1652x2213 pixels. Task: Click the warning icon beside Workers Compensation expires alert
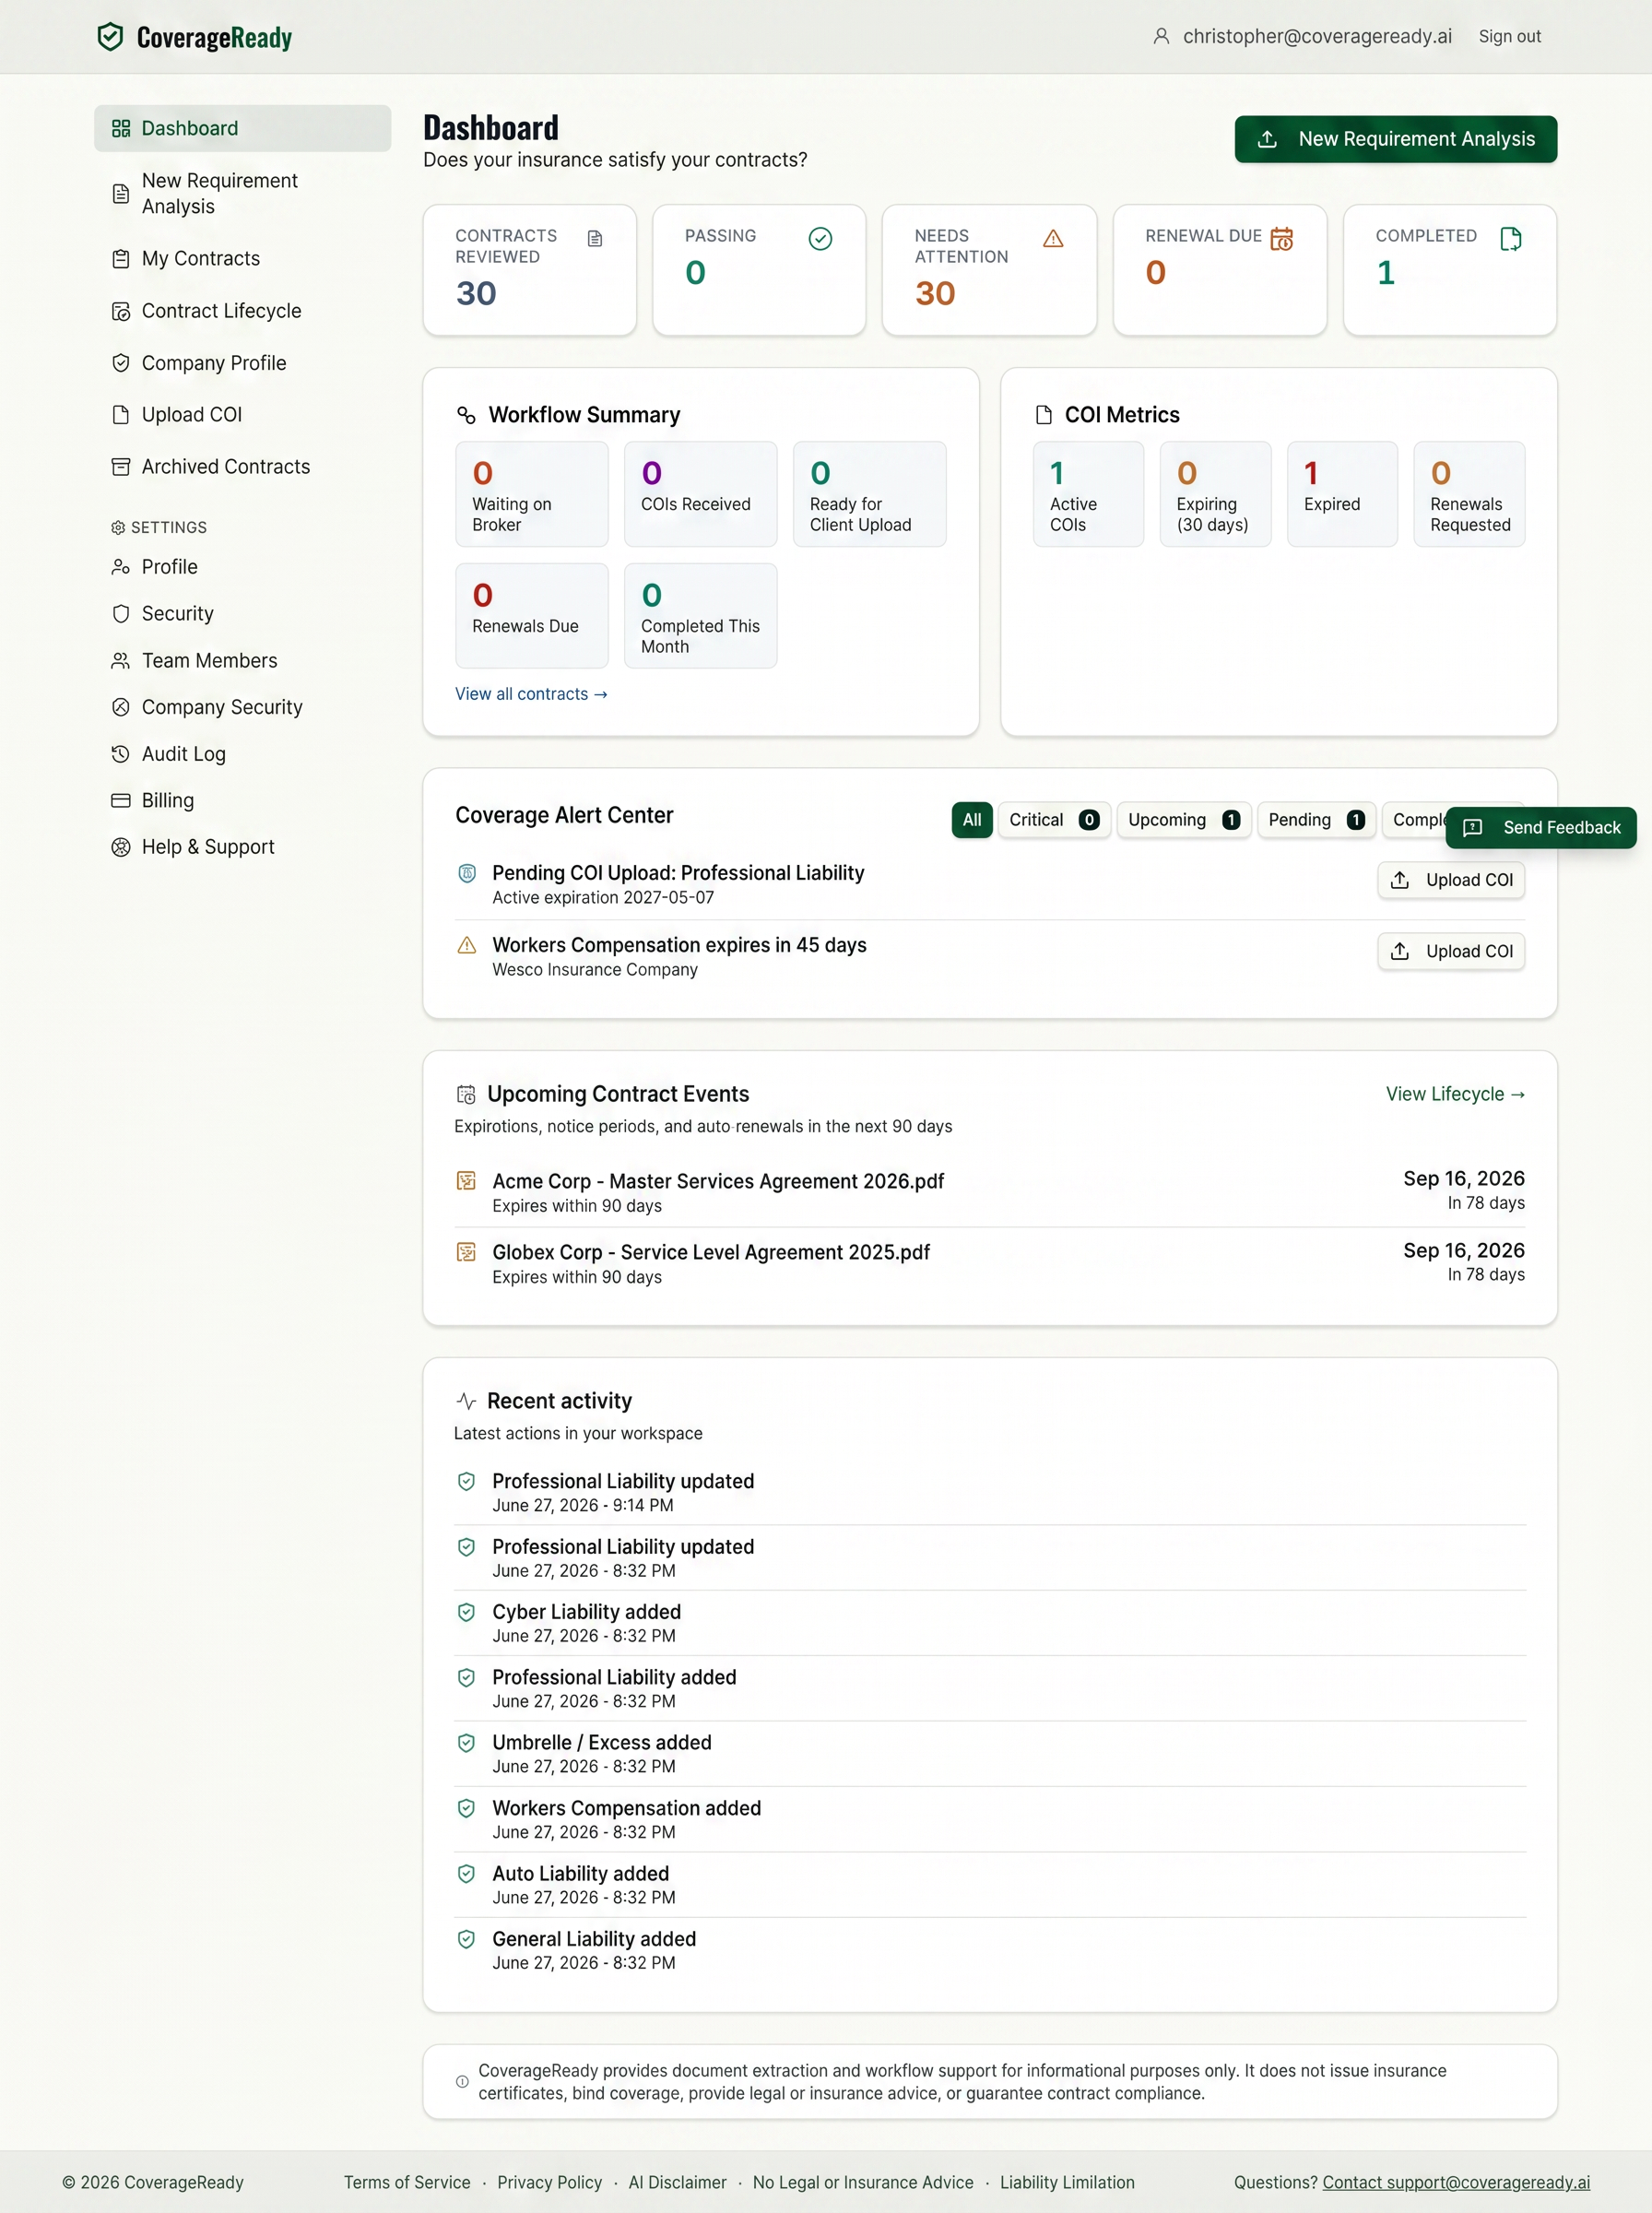pos(466,945)
